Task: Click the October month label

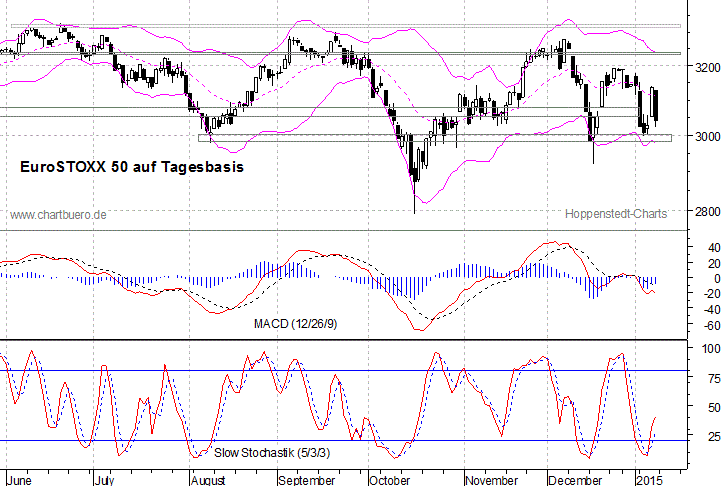Action: [390, 480]
